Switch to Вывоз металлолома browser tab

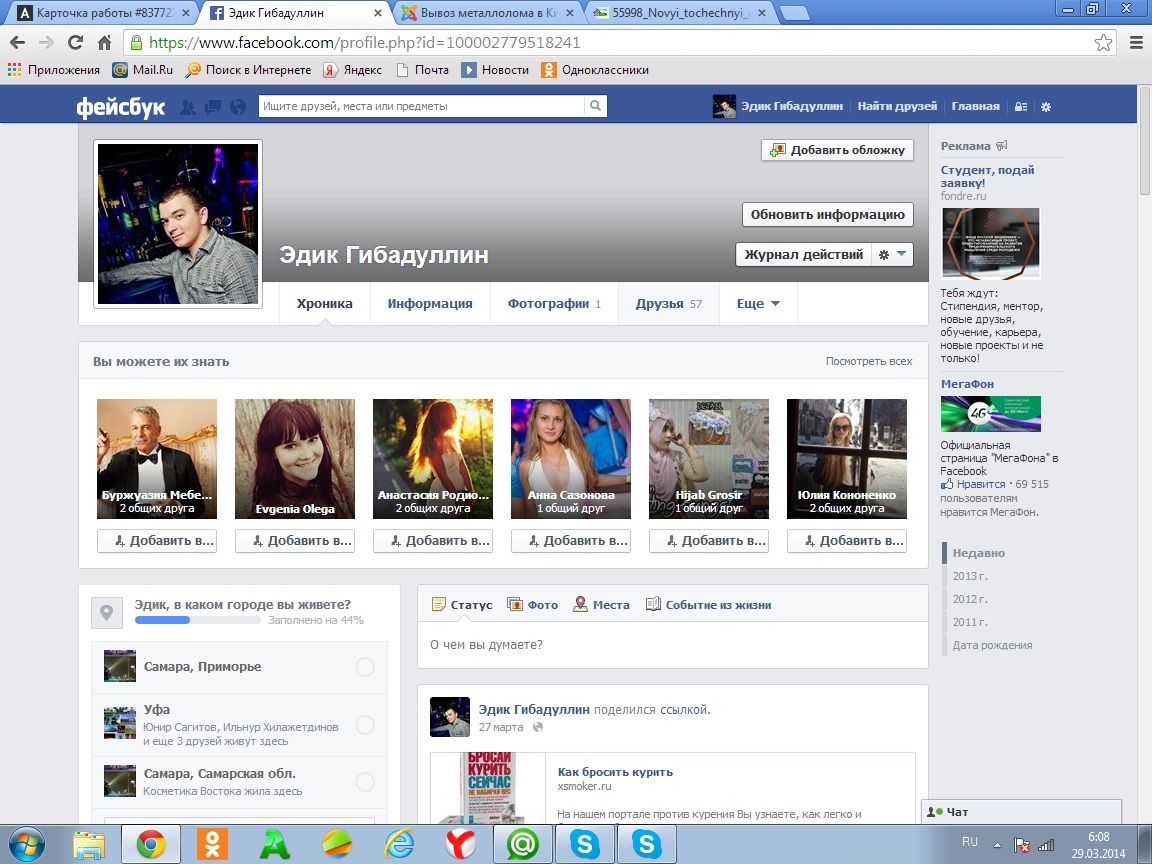[489, 12]
